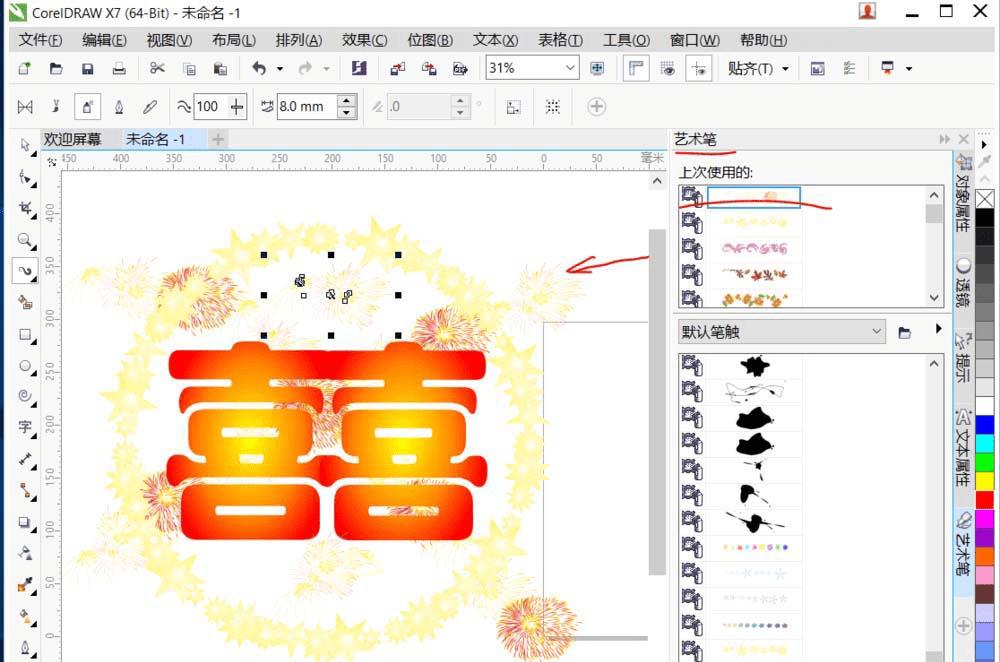Toggle show guidelines button
Viewport: 1000px width, 662px height.
[699, 68]
